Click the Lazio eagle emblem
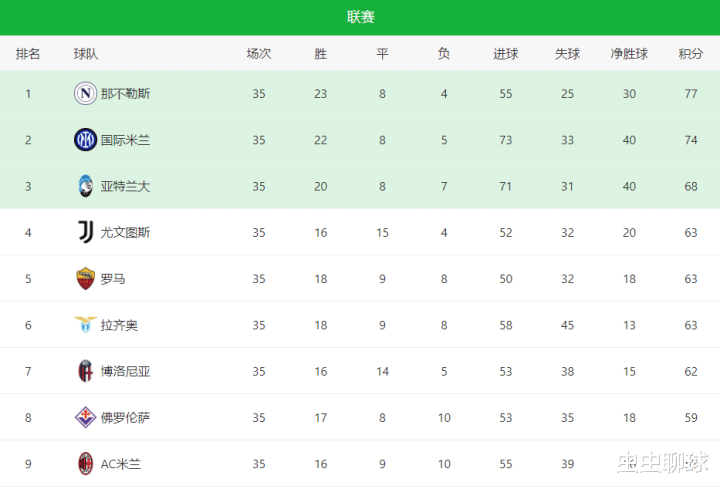The height and width of the screenshot is (489, 720). (85, 324)
